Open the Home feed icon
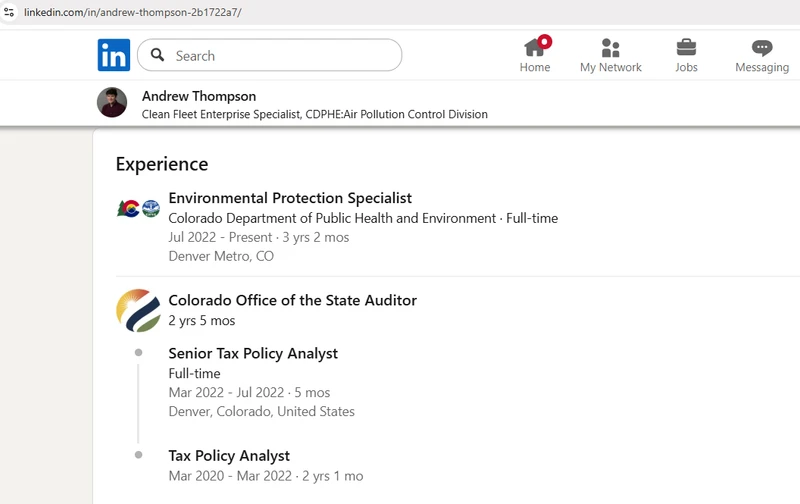Image resolution: width=800 pixels, height=504 pixels. click(x=534, y=48)
